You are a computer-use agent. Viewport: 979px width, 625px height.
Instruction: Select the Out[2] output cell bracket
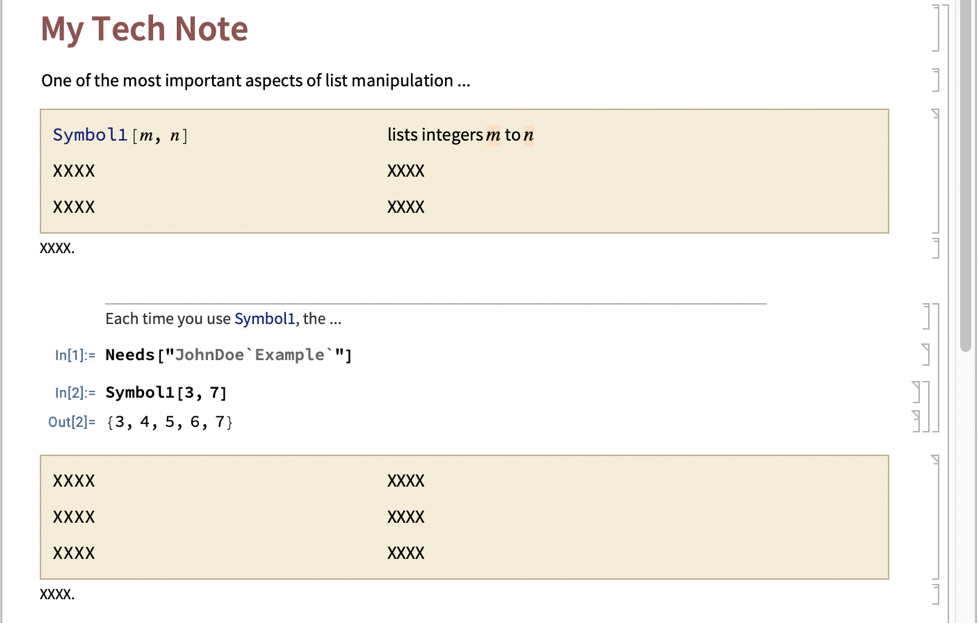tap(917, 421)
